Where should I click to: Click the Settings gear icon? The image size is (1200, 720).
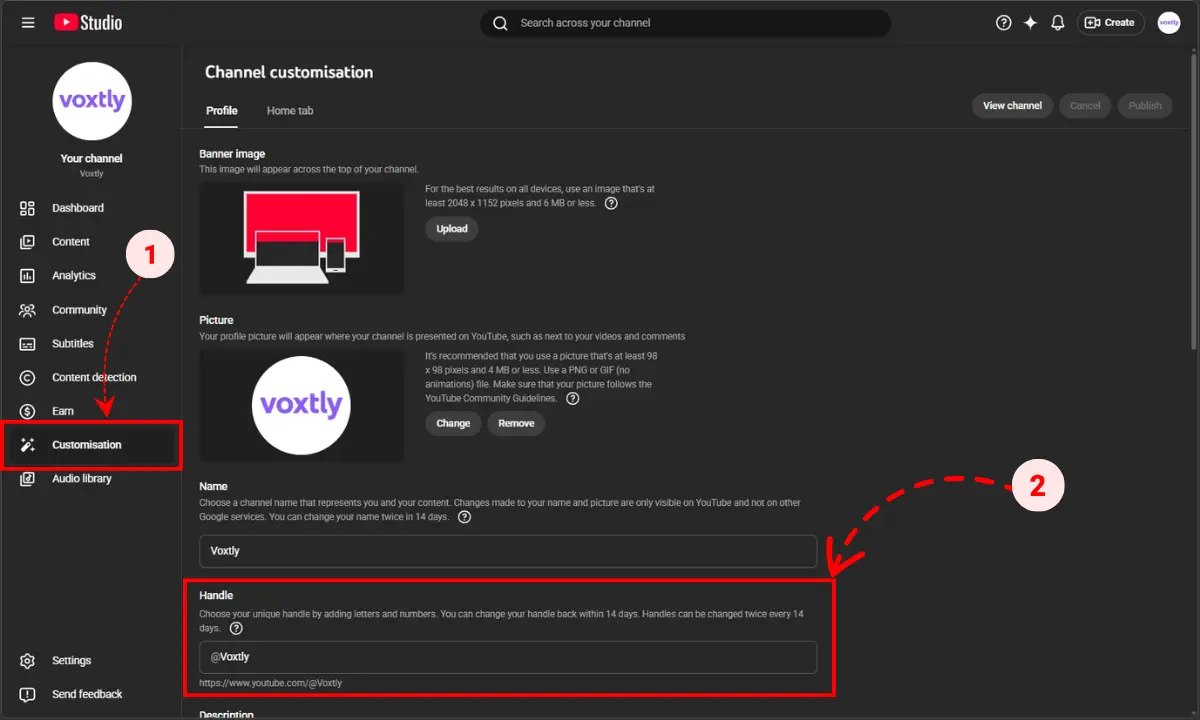point(28,661)
